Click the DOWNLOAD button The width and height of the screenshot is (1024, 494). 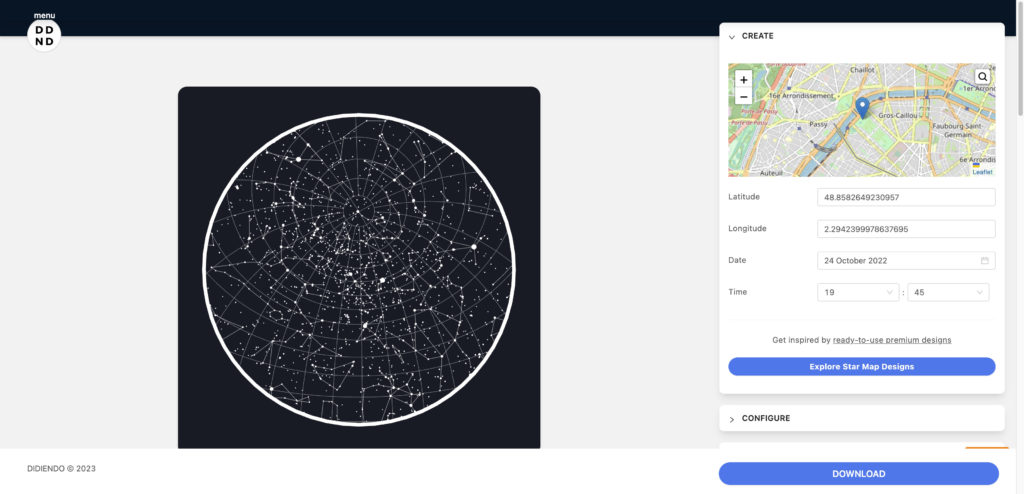point(859,474)
